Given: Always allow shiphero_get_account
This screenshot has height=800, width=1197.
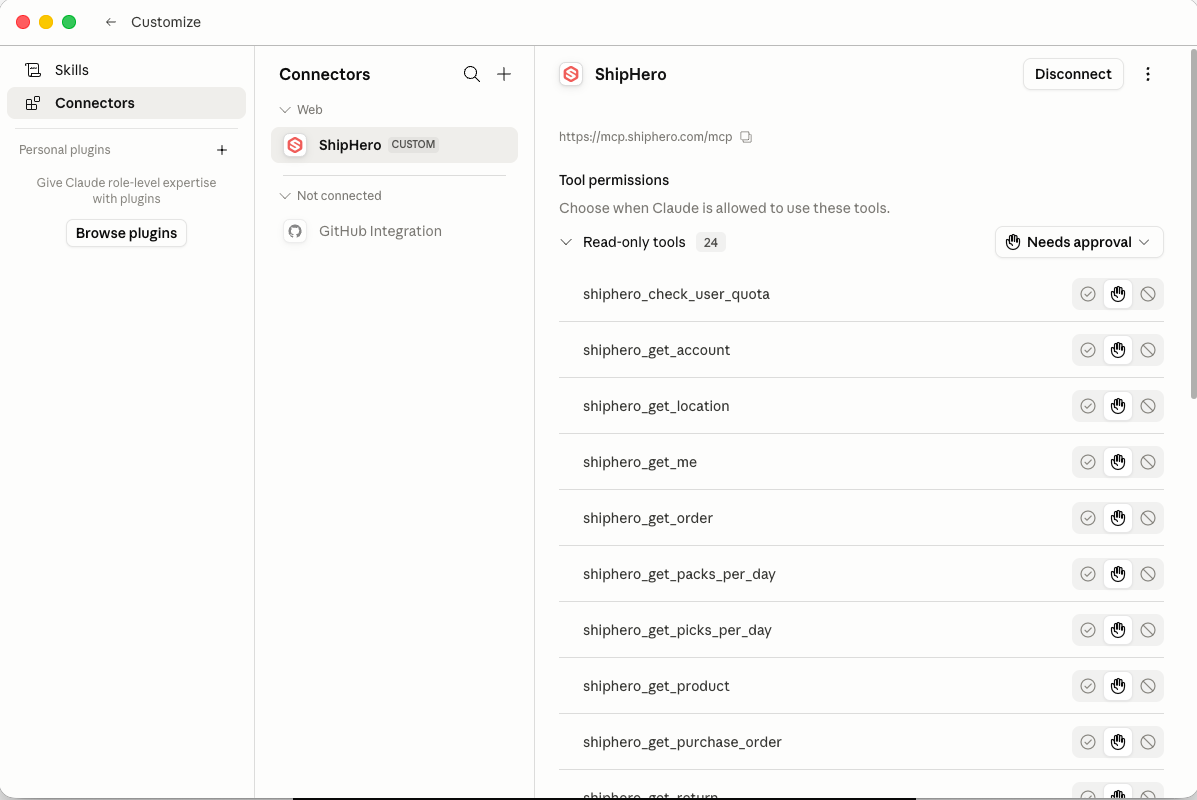Looking at the screenshot, I should [x=1088, y=350].
